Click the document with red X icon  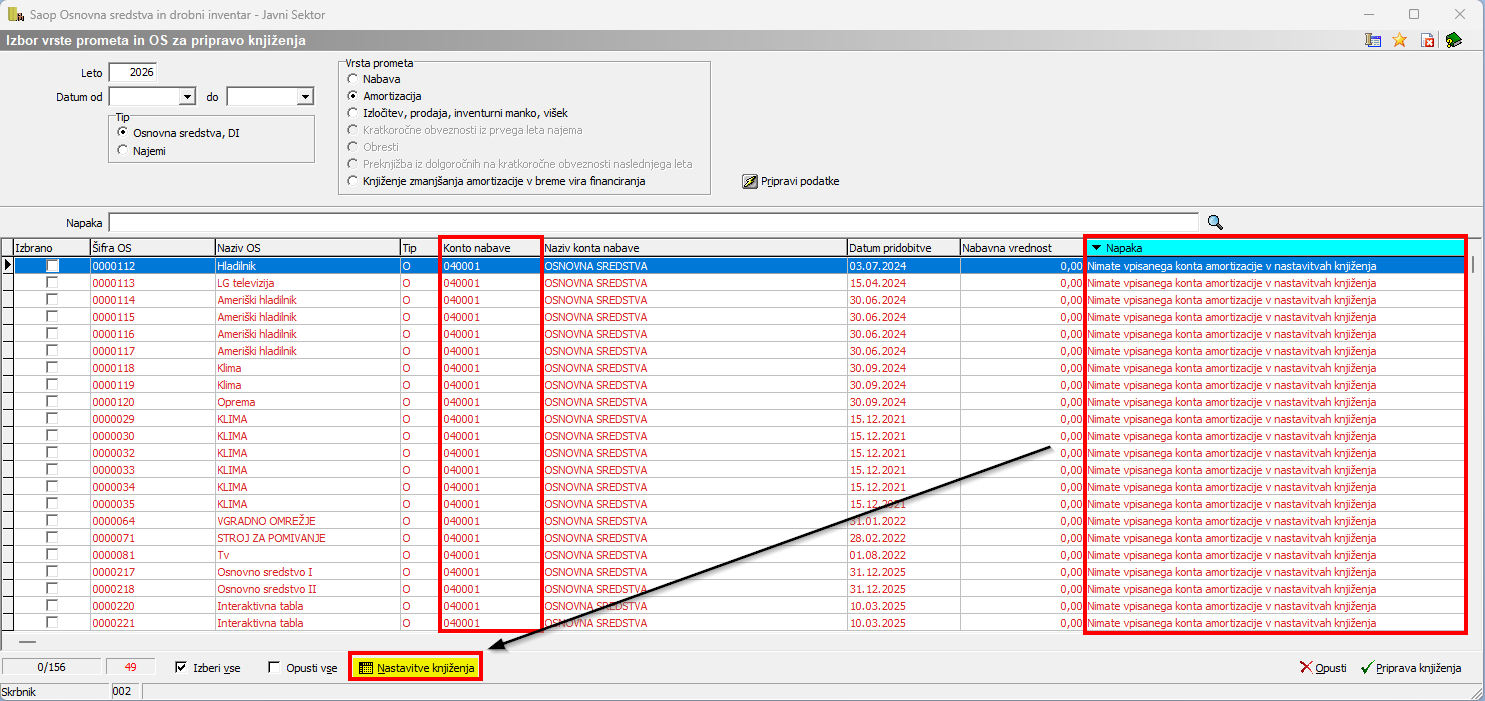1427,41
